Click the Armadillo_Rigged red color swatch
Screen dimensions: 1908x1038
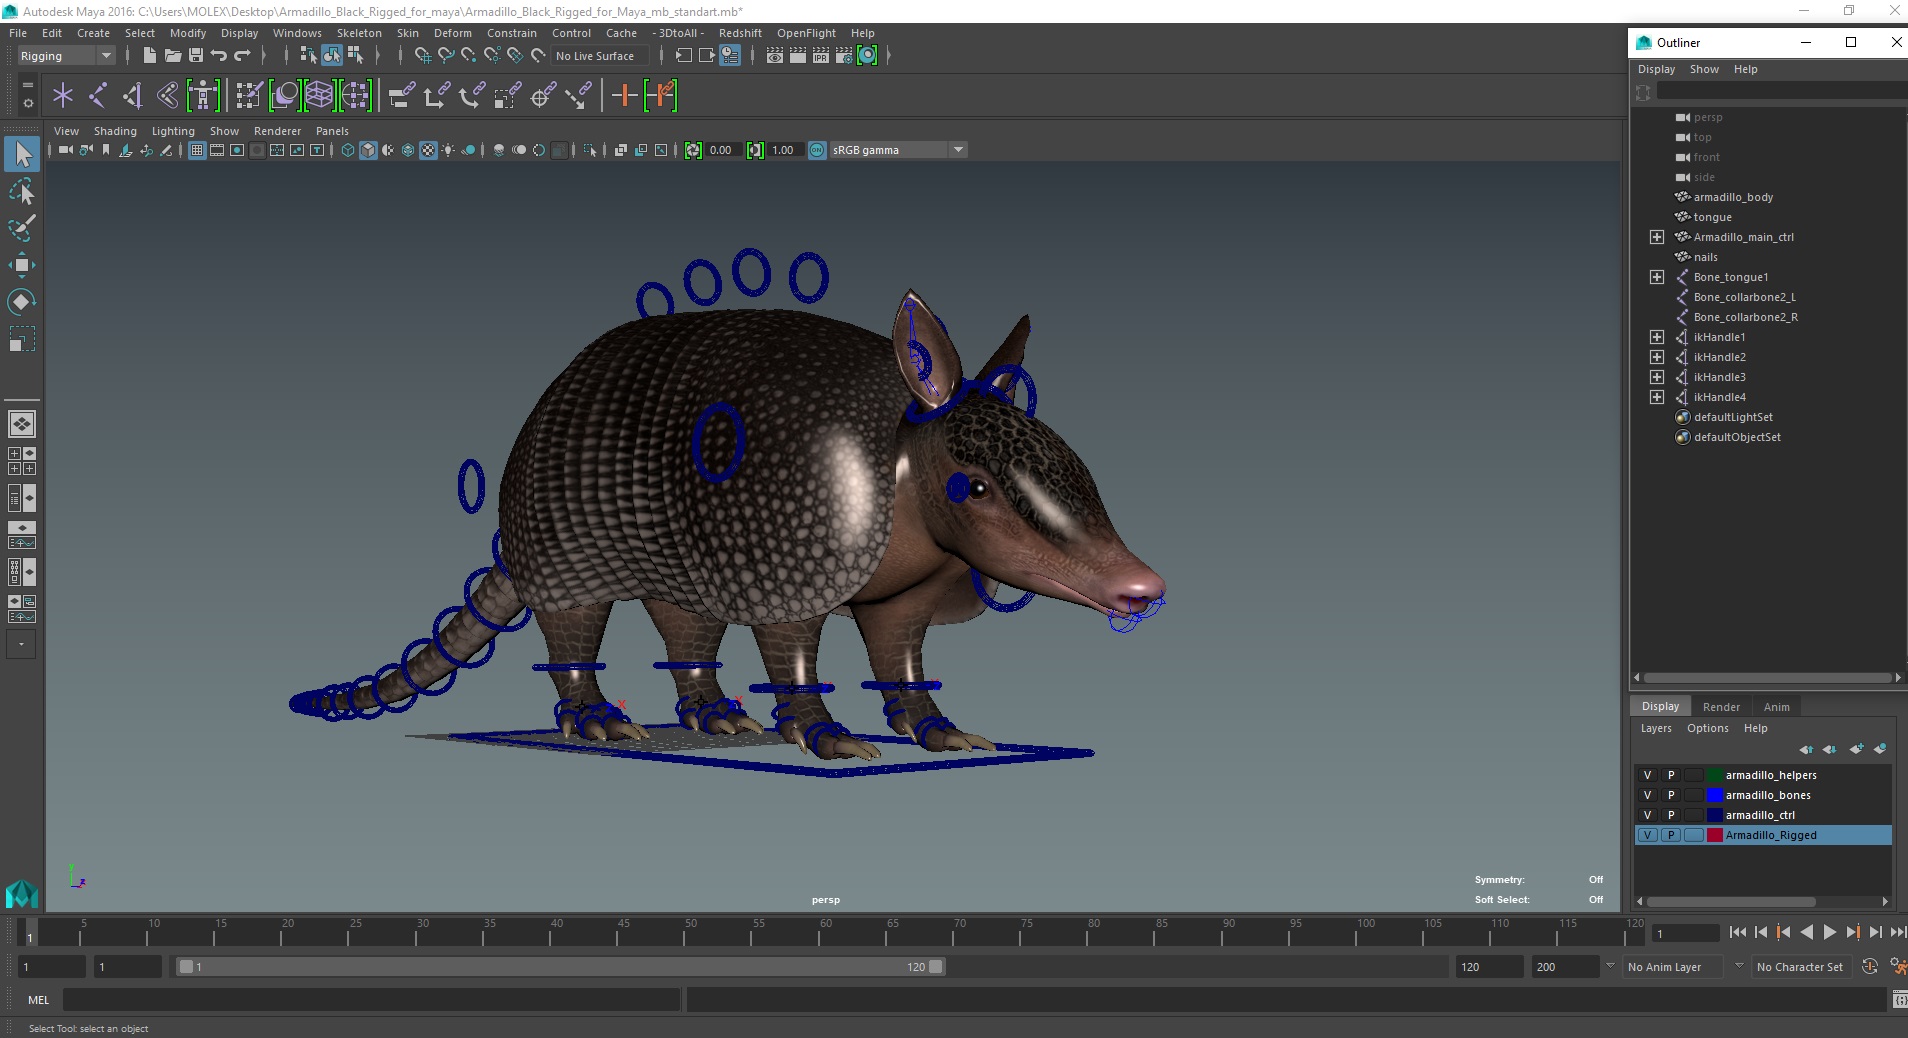pyautogui.click(x=1714, y=835)
